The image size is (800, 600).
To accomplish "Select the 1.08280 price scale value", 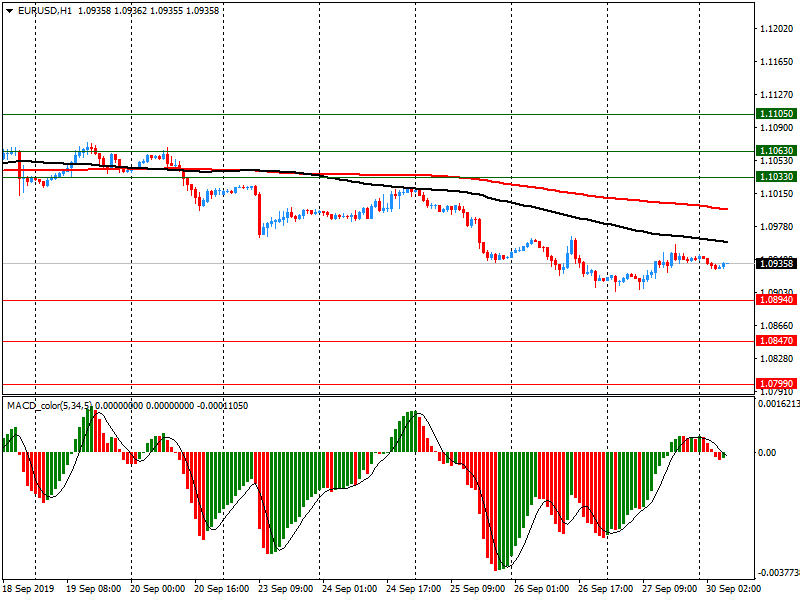I will [x=777, y=359].
